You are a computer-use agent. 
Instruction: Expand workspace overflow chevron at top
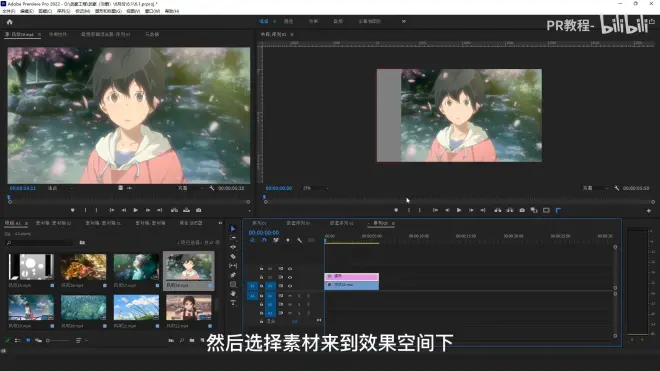coord(404,21)
